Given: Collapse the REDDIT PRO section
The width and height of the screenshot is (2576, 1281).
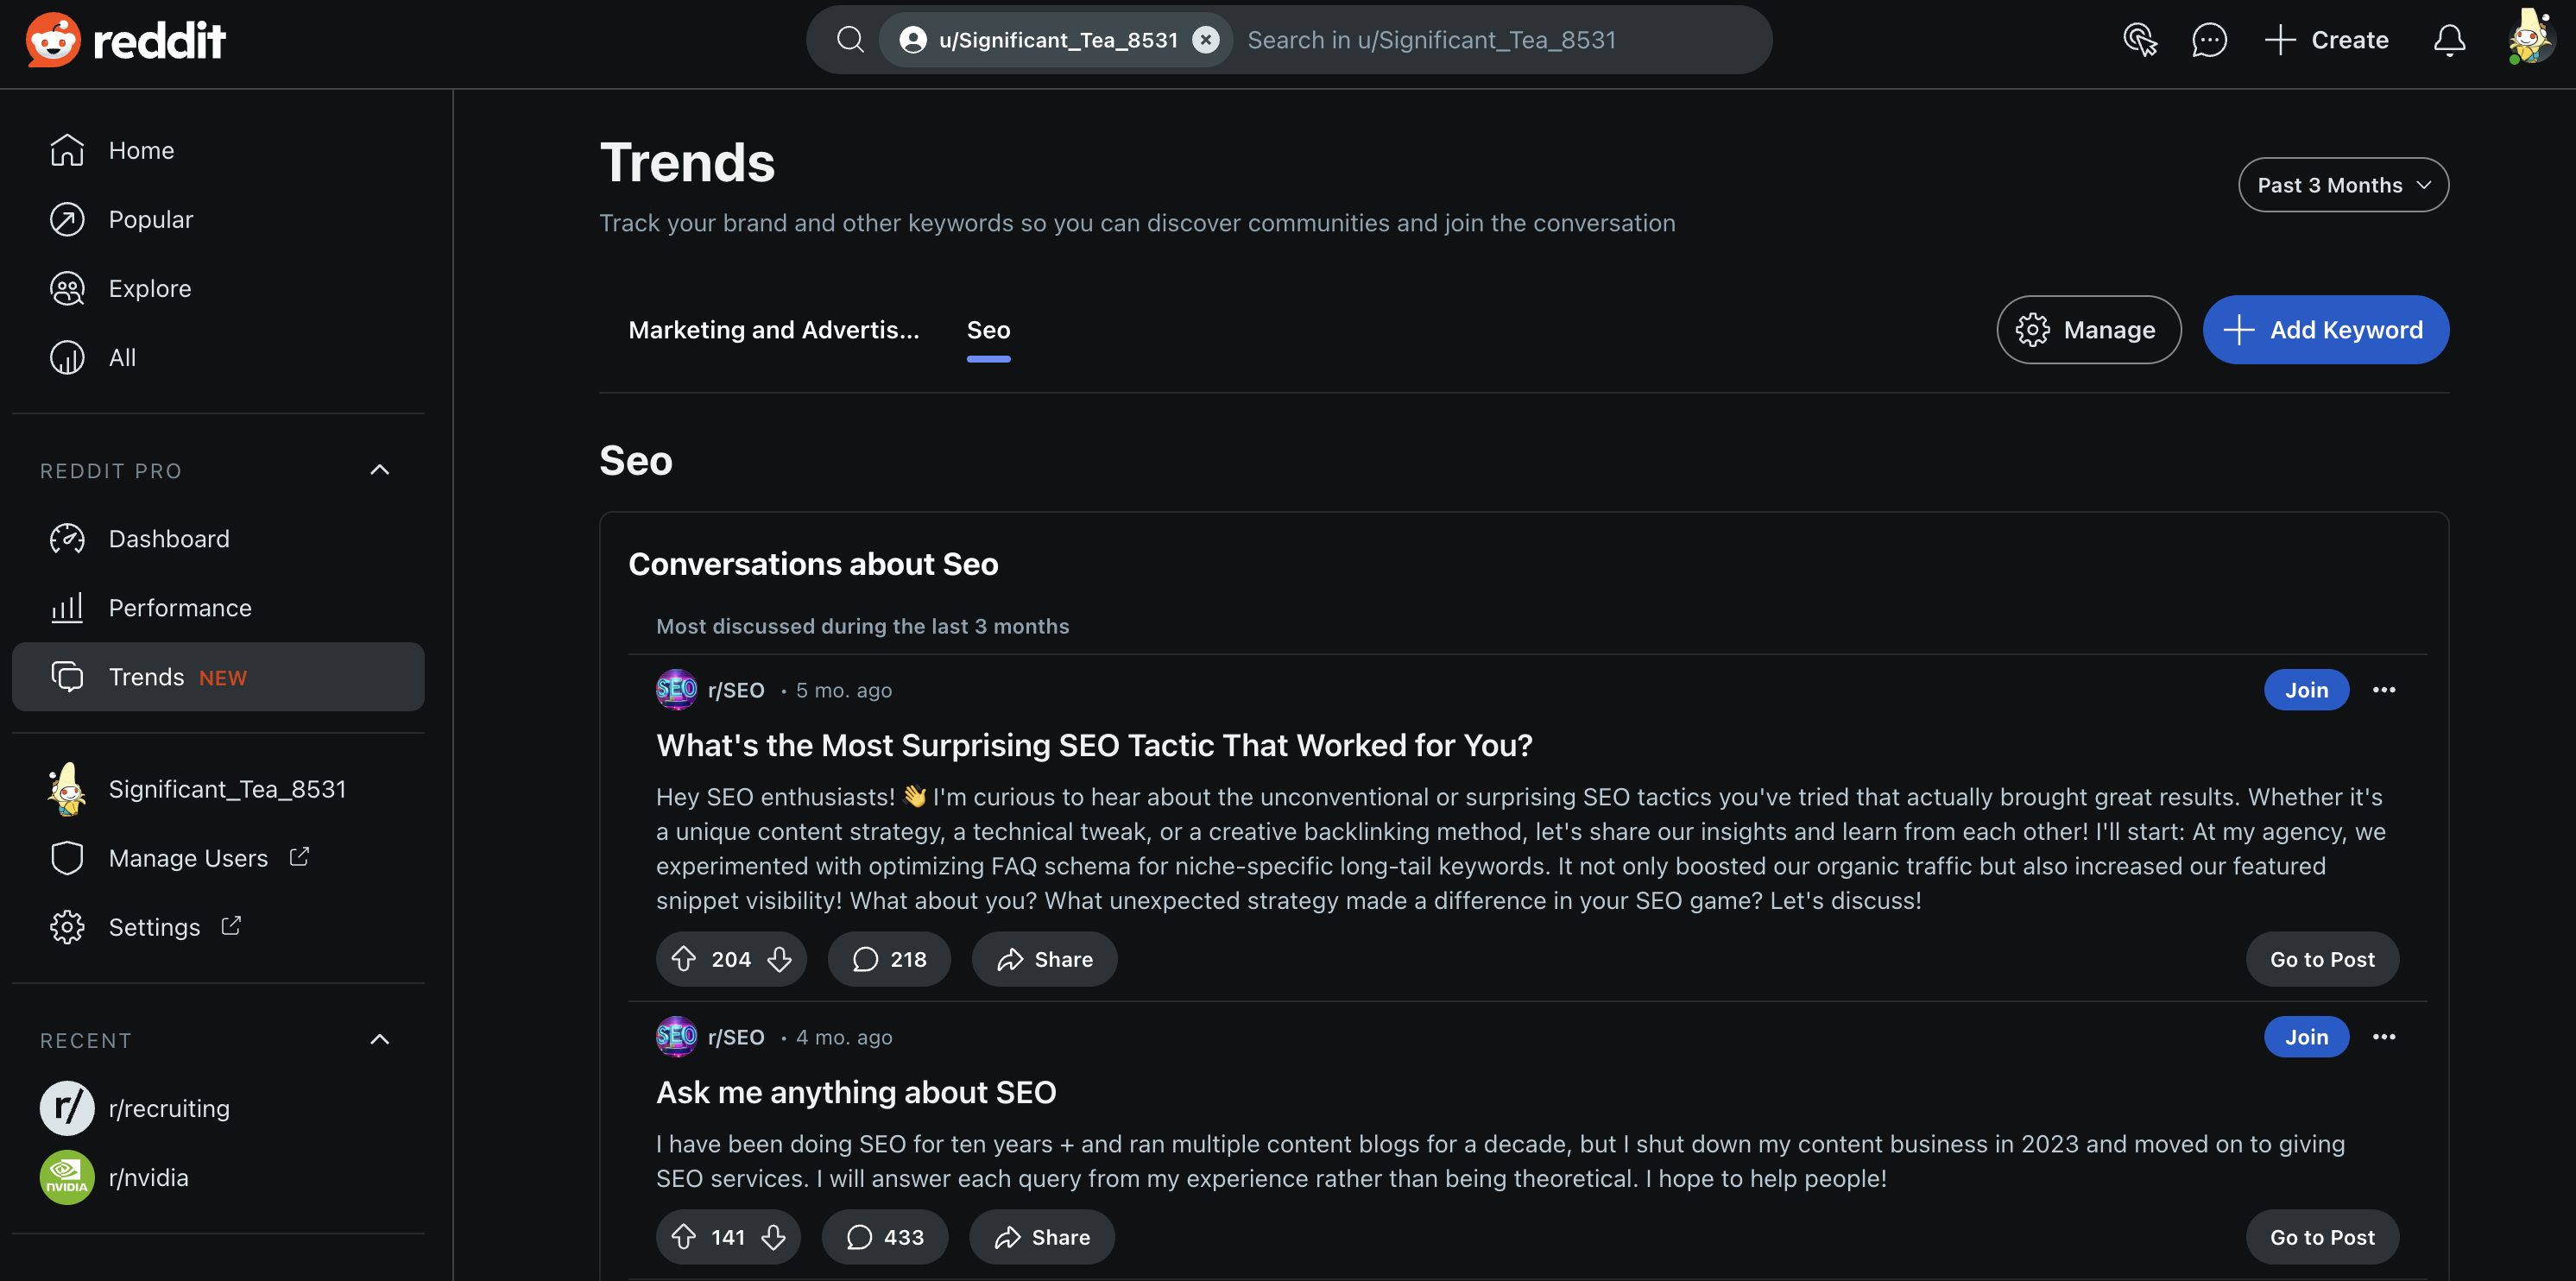Looking at the screenshot, I should (x=378, y=470).
